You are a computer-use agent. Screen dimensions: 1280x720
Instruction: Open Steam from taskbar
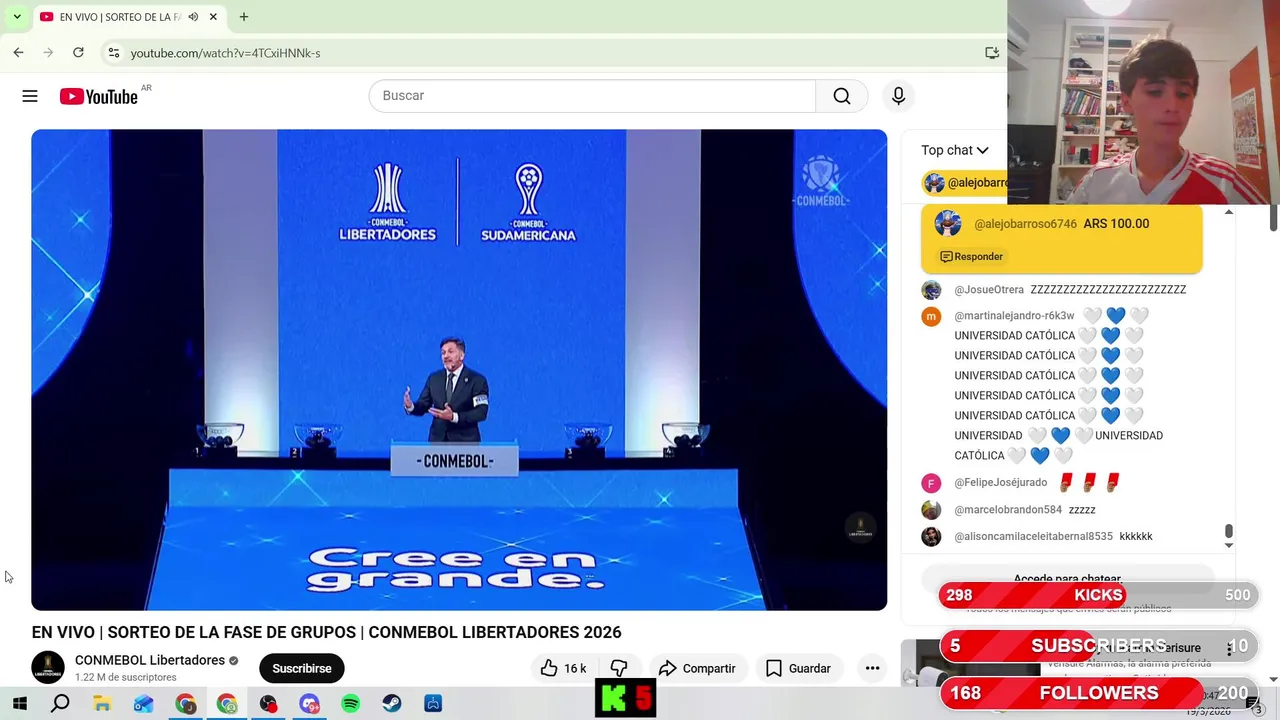click(392, 704)
